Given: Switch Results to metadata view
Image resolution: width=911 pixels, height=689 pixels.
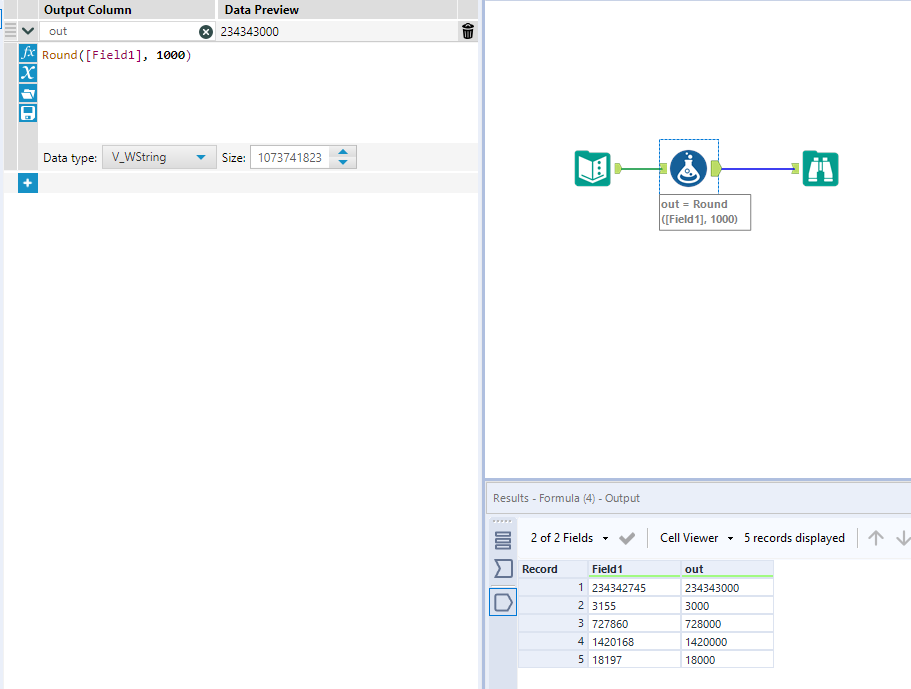Looking at the screenshot, I should click(503, 567).
